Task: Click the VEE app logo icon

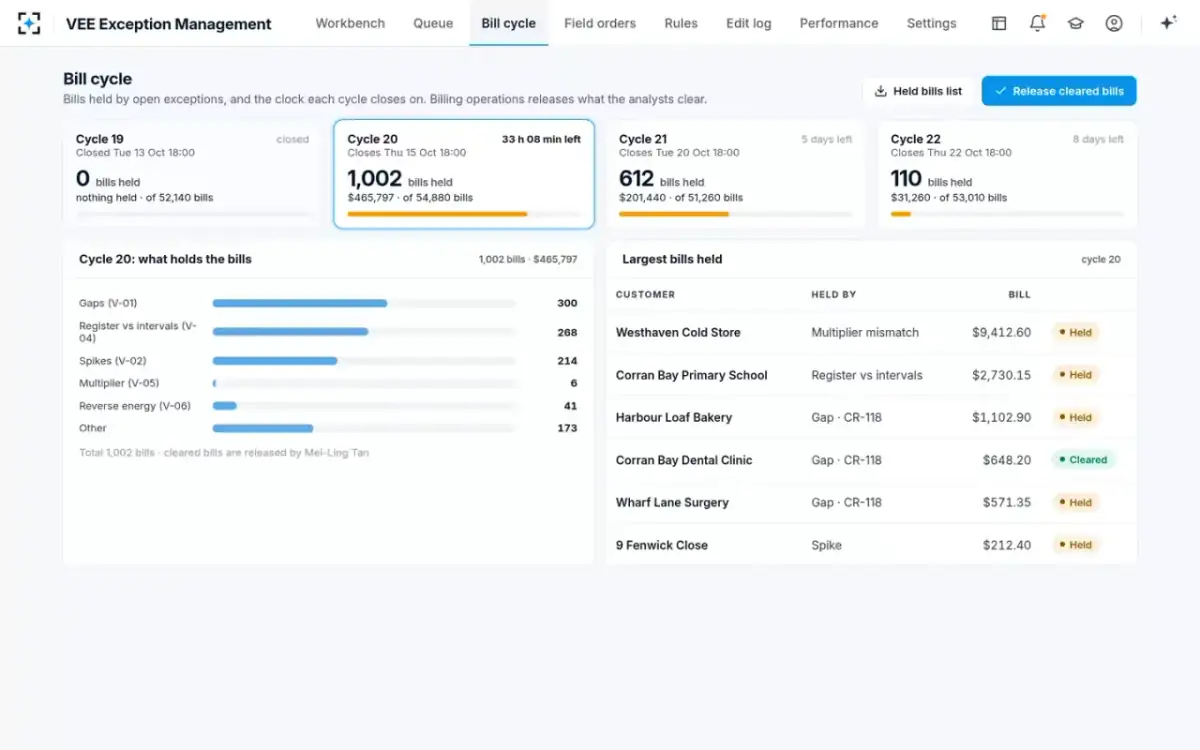Action: 29,23
